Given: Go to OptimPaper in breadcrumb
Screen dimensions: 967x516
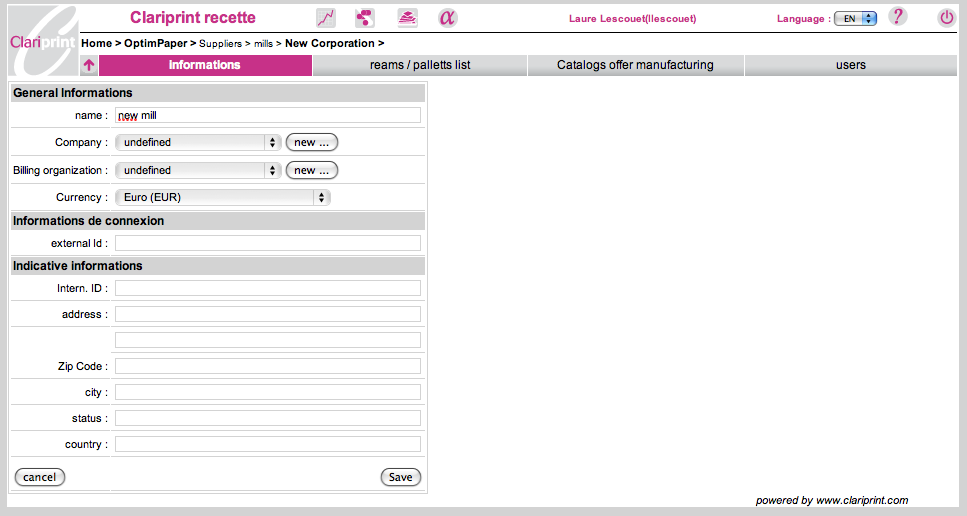Looking at the screenshot, I should tap(155, 44).
